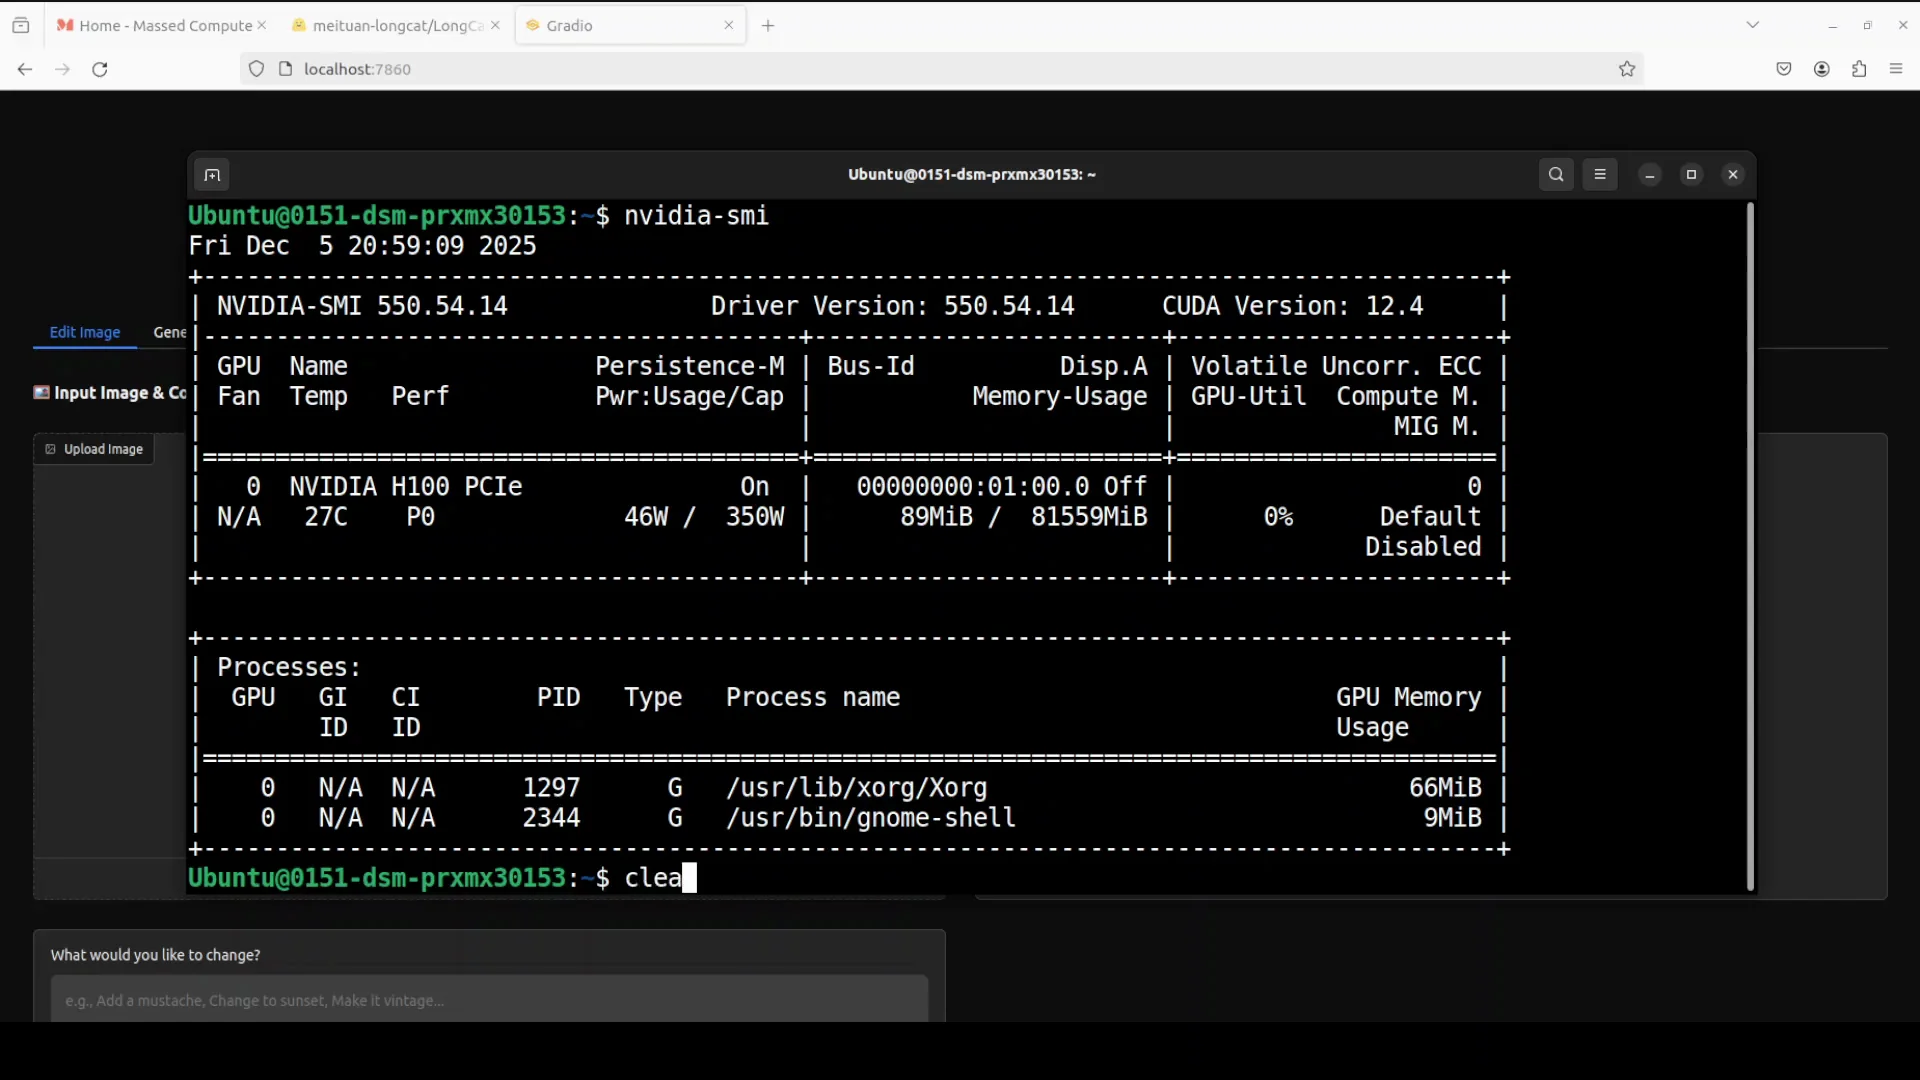Click the Upload Image button
1920x1080 pixels.
tap(93, 449)
